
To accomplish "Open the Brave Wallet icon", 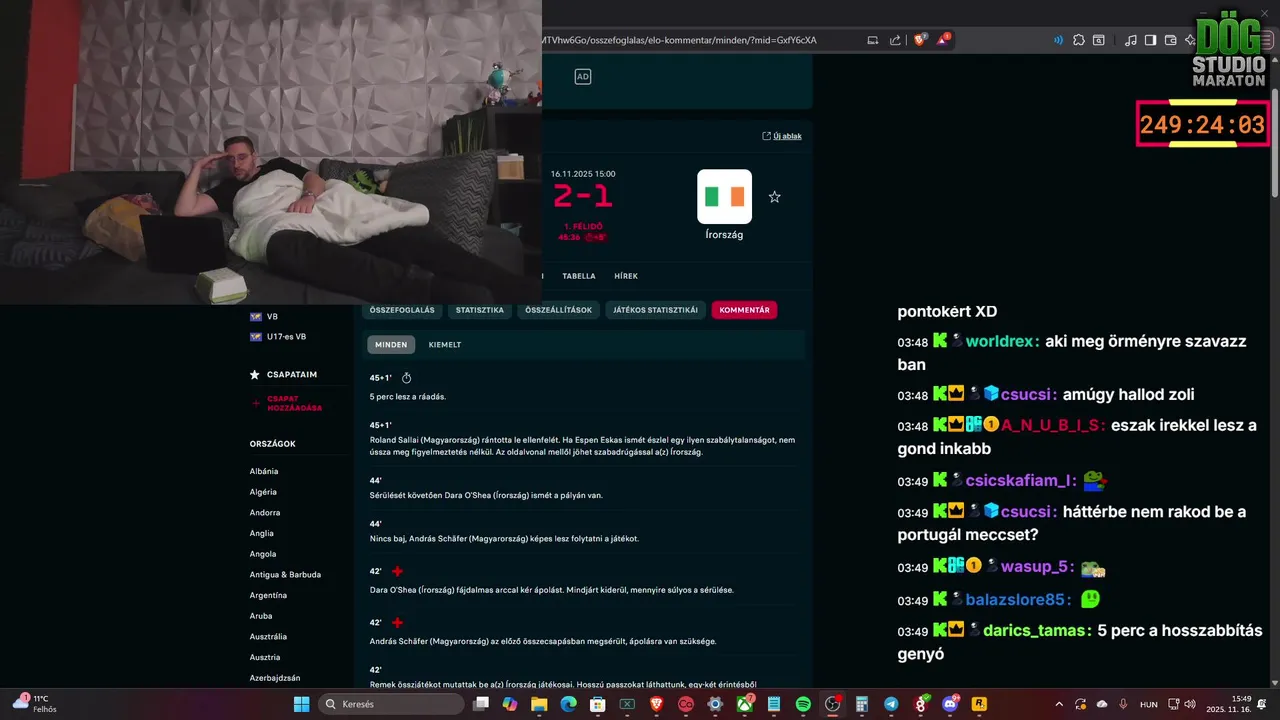I will 1170,40.
